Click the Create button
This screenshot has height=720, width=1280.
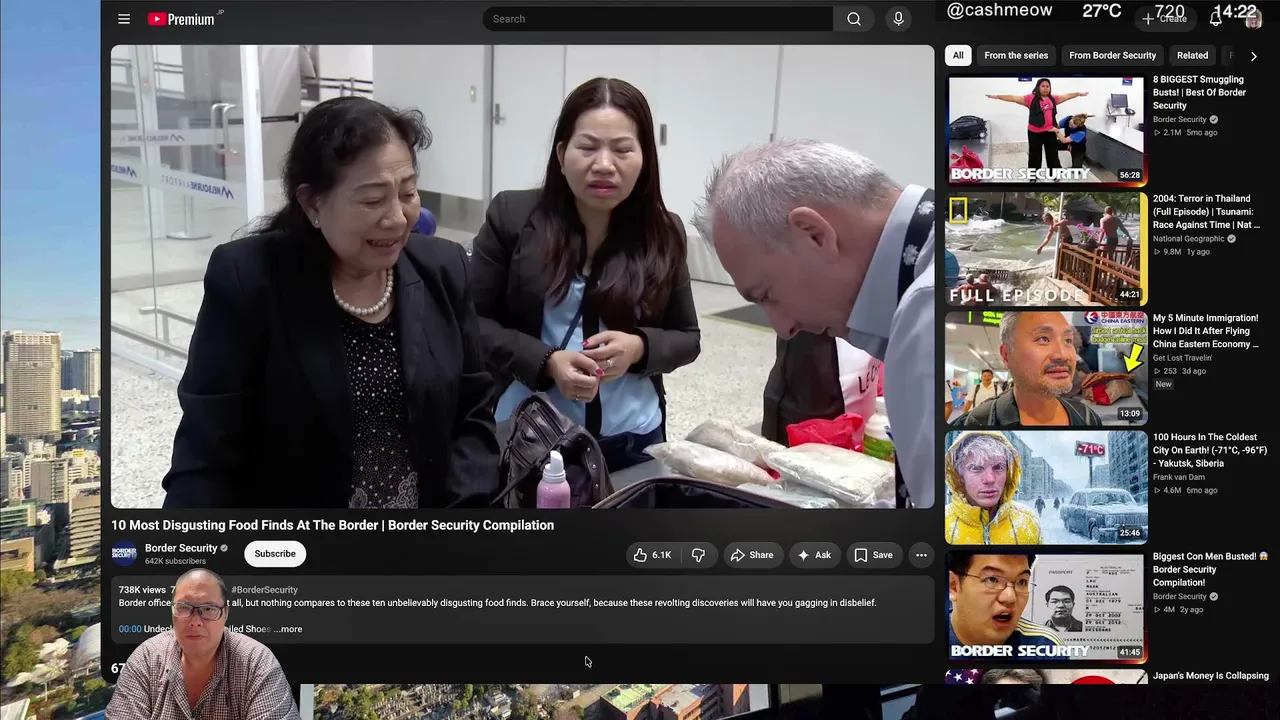coord(1164,19)
